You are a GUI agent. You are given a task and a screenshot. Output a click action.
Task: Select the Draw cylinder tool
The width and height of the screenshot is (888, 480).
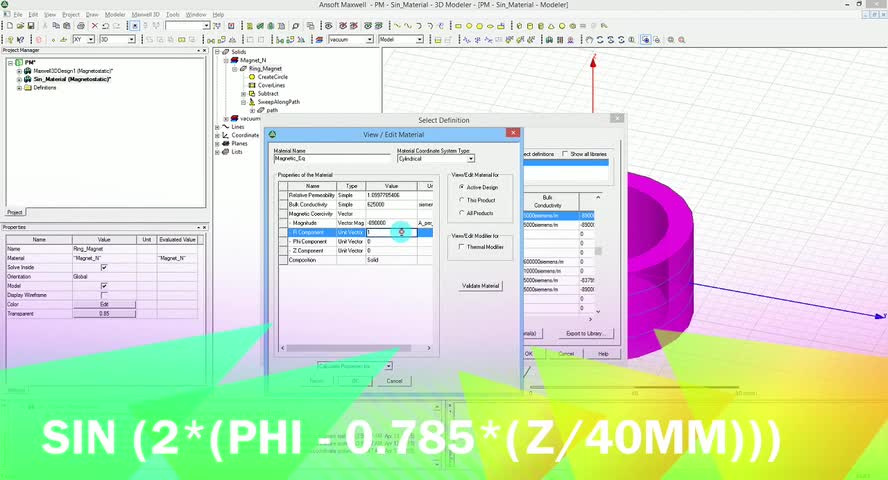530,26
